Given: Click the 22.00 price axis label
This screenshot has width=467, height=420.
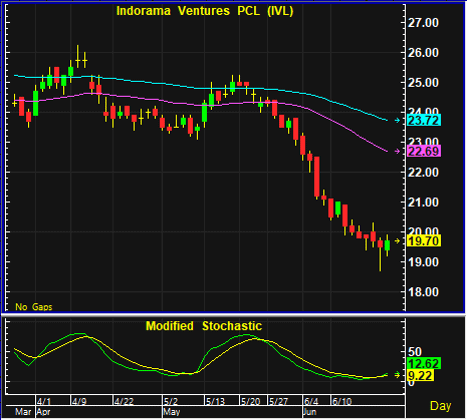Looking at the screenshot, I should click(x=423, y=172).
